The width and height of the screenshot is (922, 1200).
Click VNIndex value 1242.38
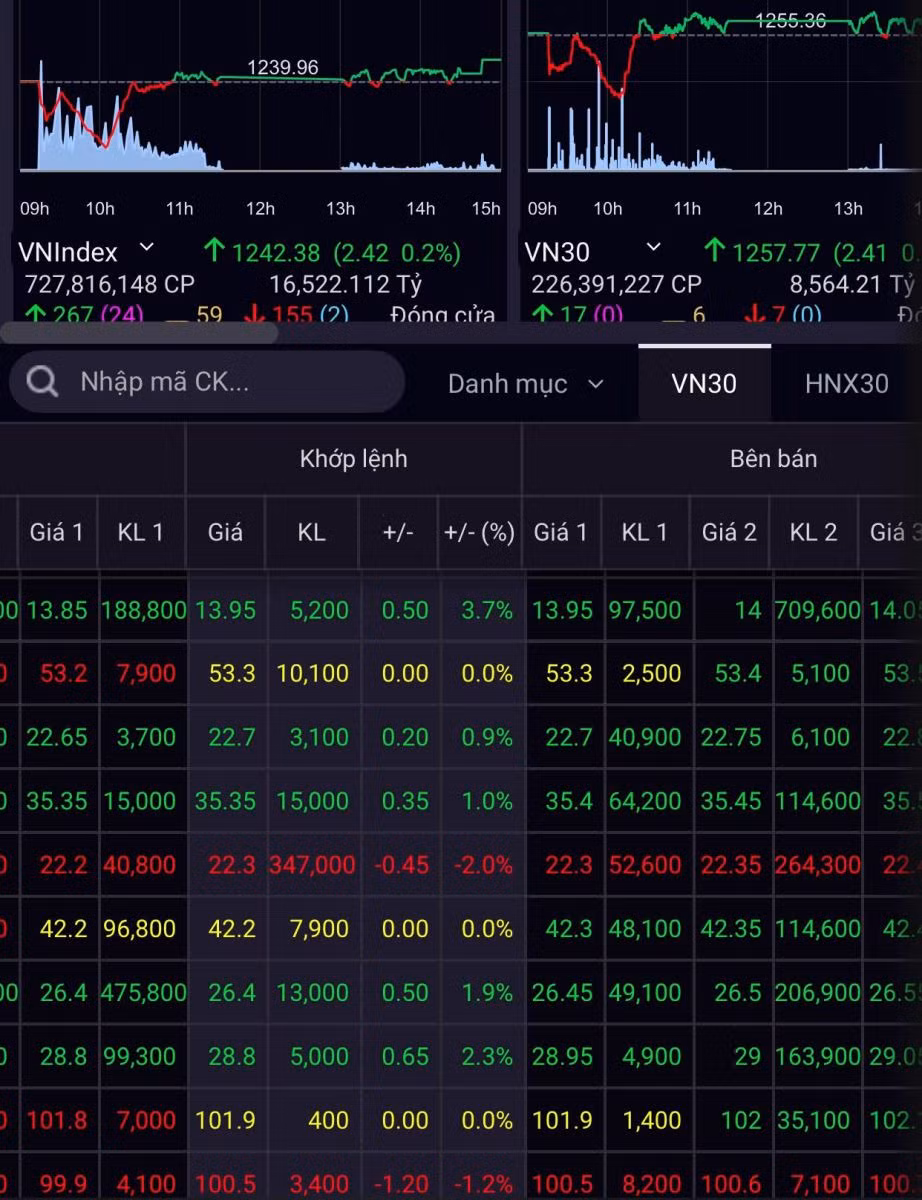tap(276, 252)
